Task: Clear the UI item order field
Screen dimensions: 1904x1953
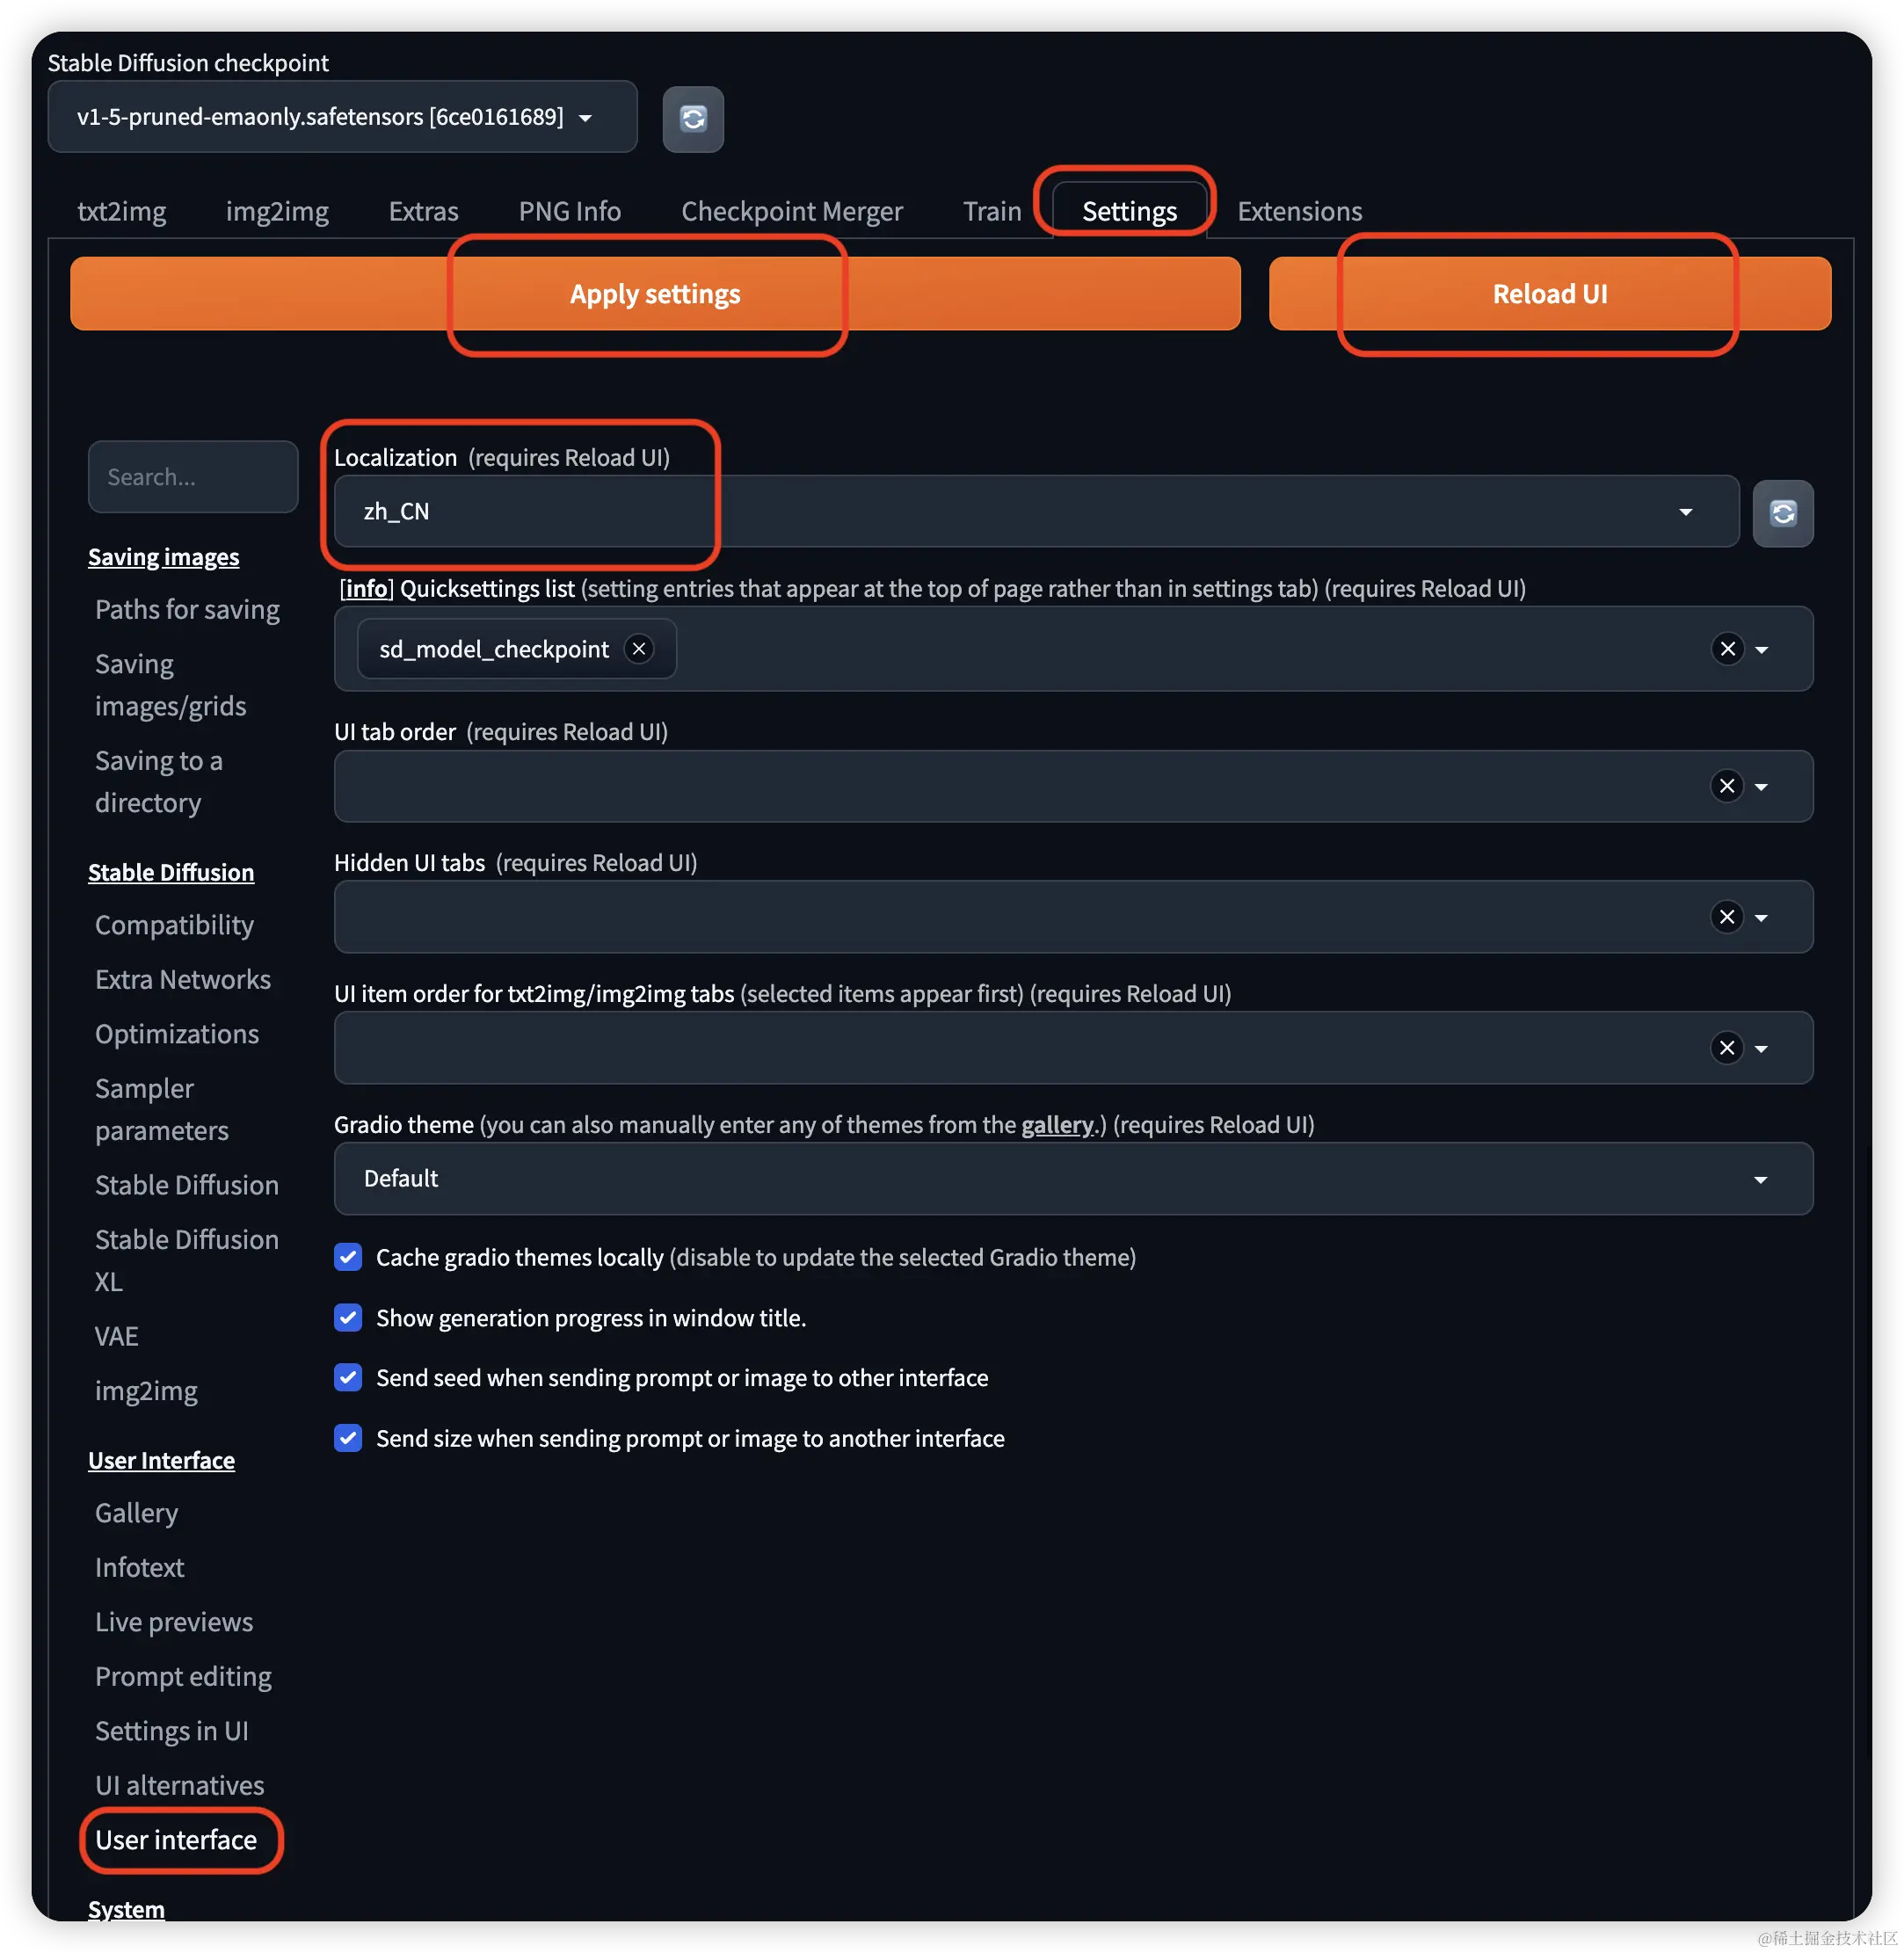Action: [1727, 1048]
